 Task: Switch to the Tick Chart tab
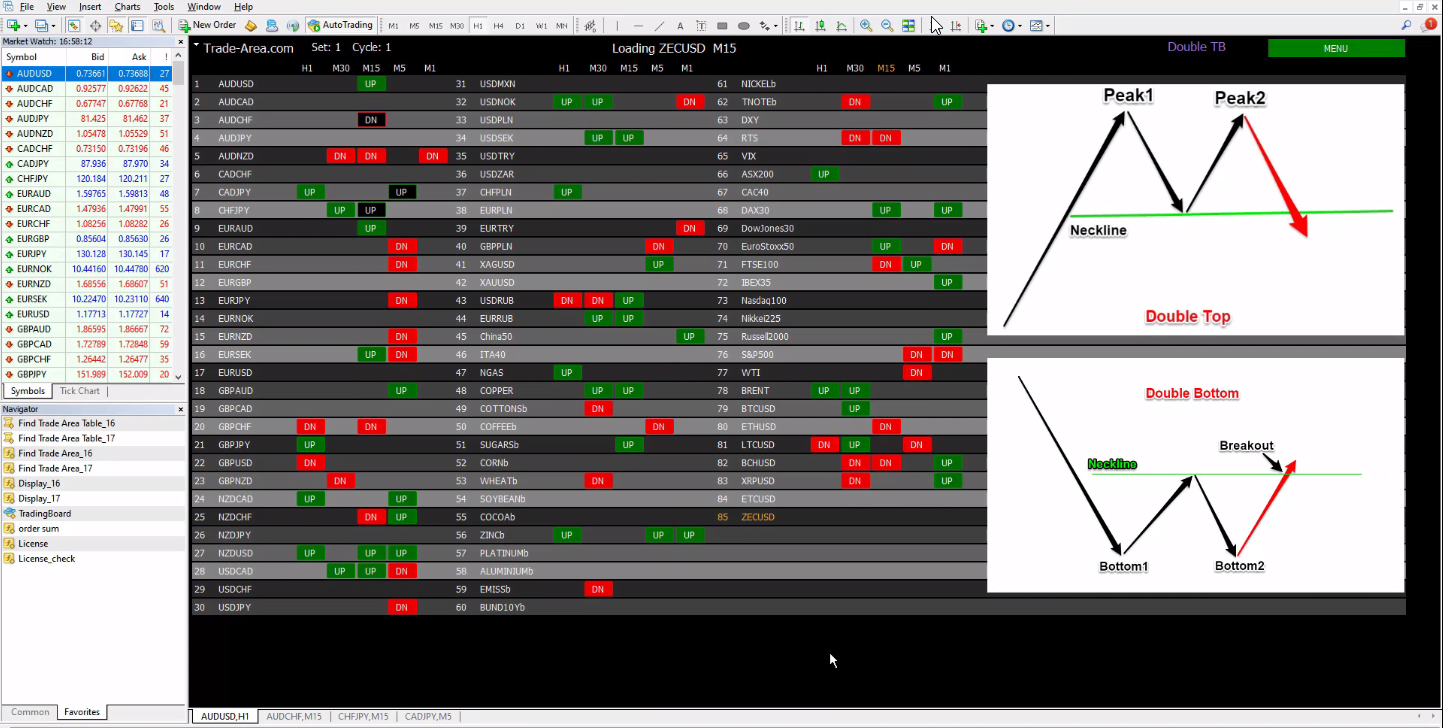point(79,391)
